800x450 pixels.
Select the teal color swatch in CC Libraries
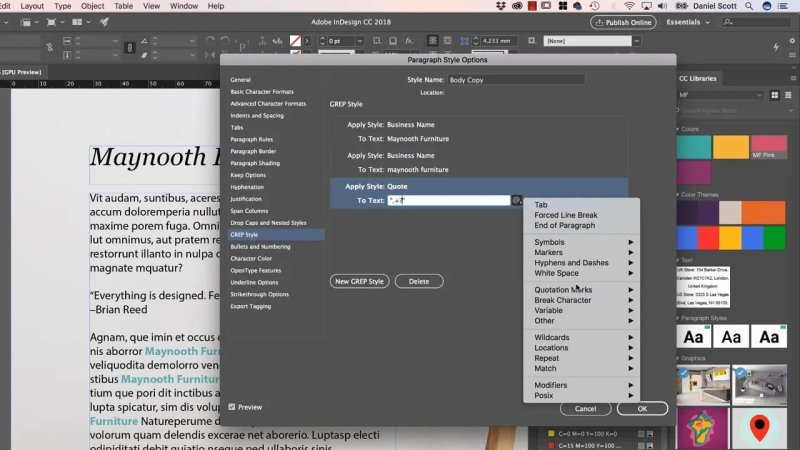click(x=694, y=147)
